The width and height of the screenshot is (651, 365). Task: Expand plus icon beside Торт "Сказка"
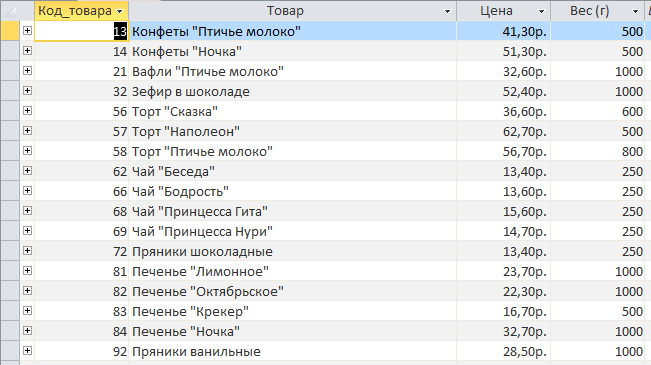(x=27, y=110)
